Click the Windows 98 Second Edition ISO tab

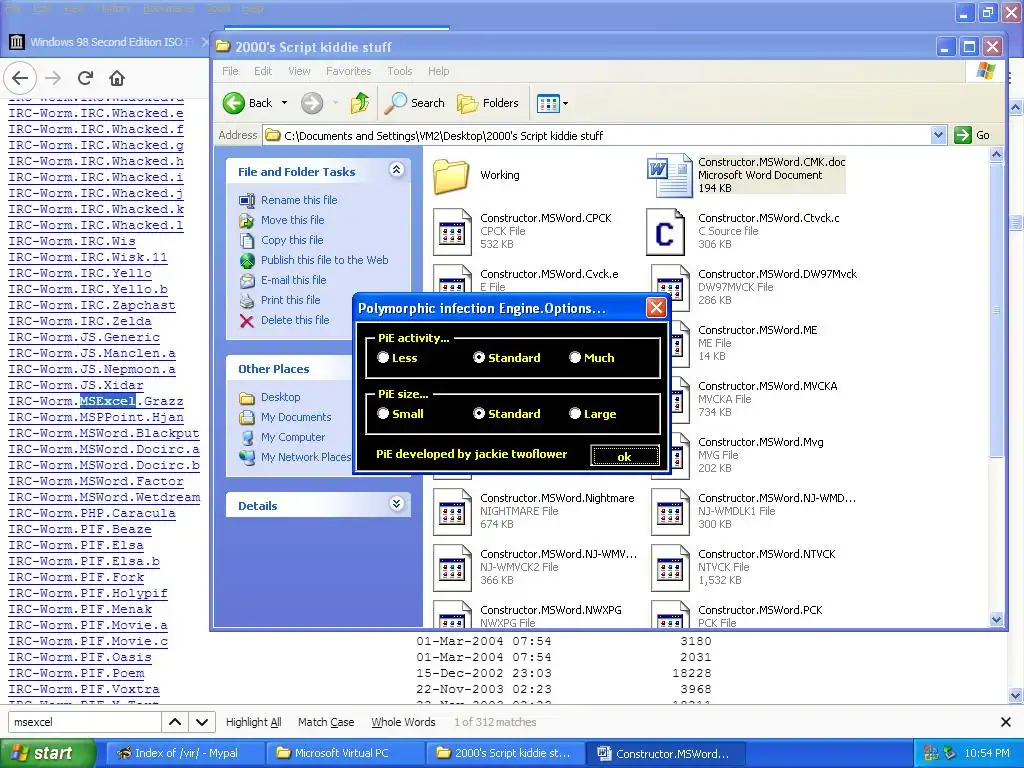(104, 42)
